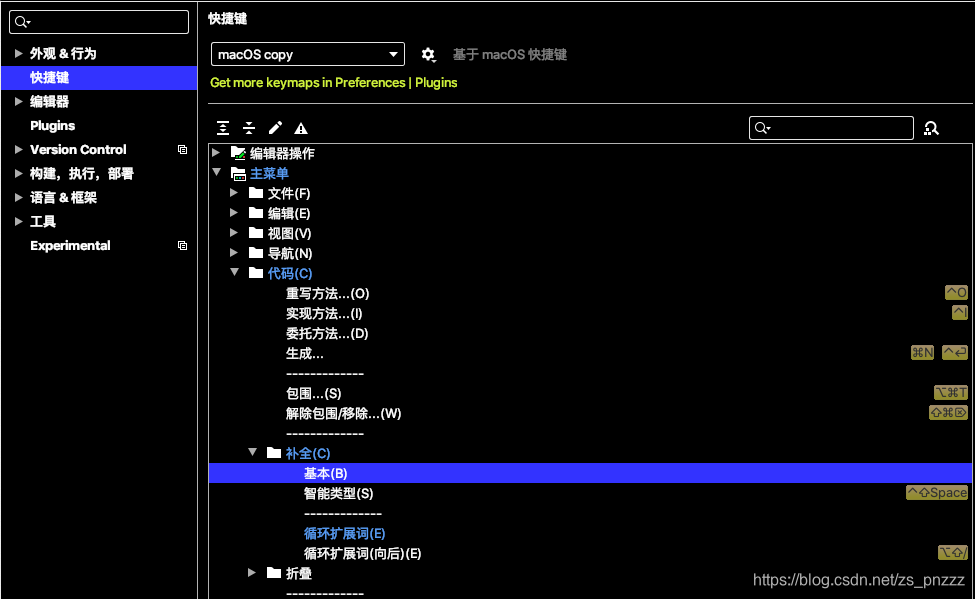Image resolution: width=975 pixels, height=599 pixels.
Task: Expand 外观 & 行为 settings section
Action: [19, 53]
